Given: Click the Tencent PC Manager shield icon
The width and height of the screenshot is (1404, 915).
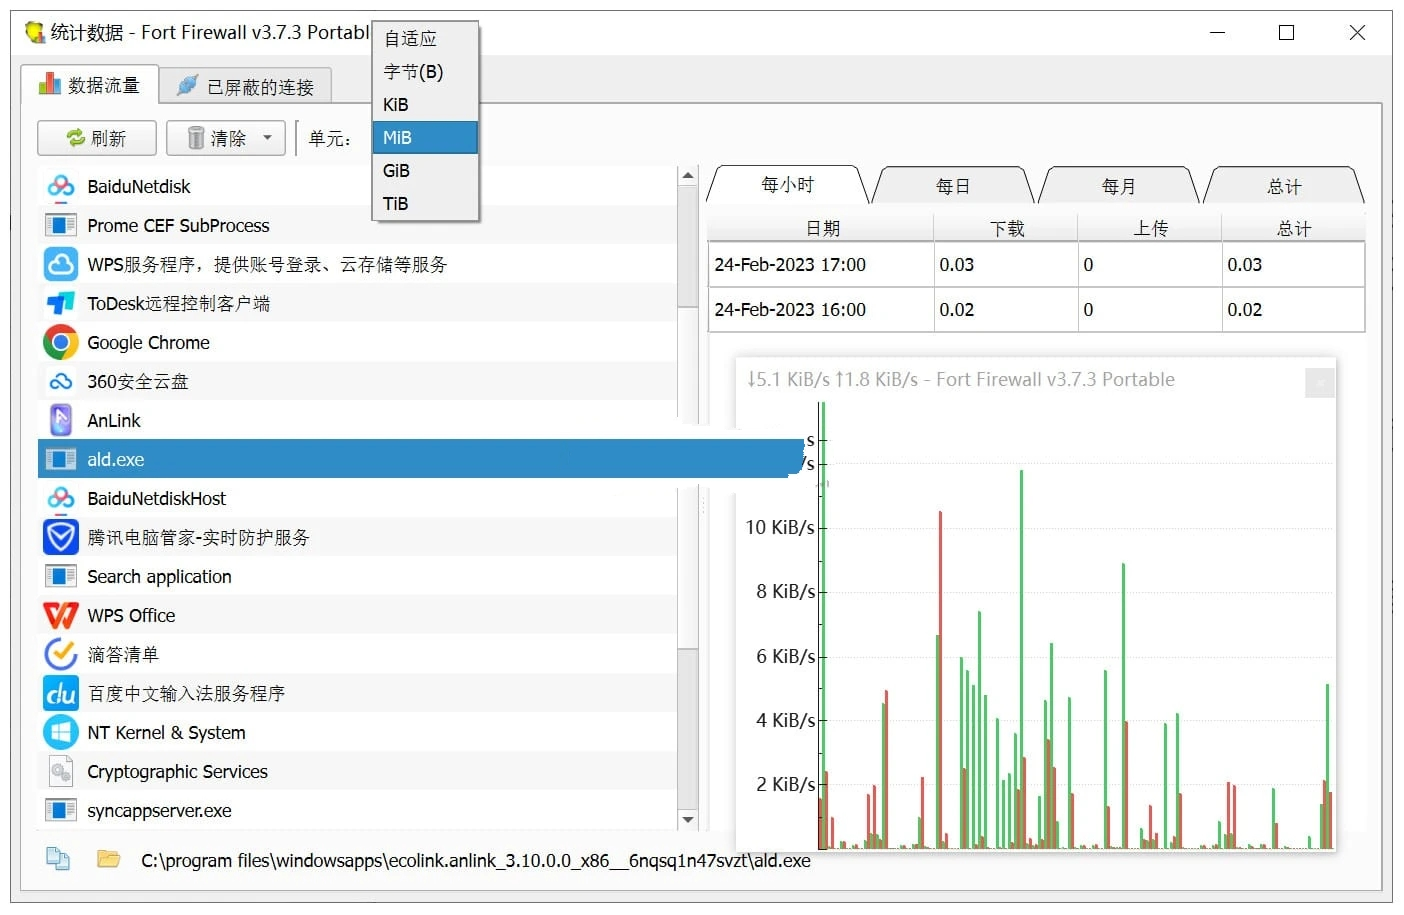Looking at the screenshot, I should click(x=61, y=538).
